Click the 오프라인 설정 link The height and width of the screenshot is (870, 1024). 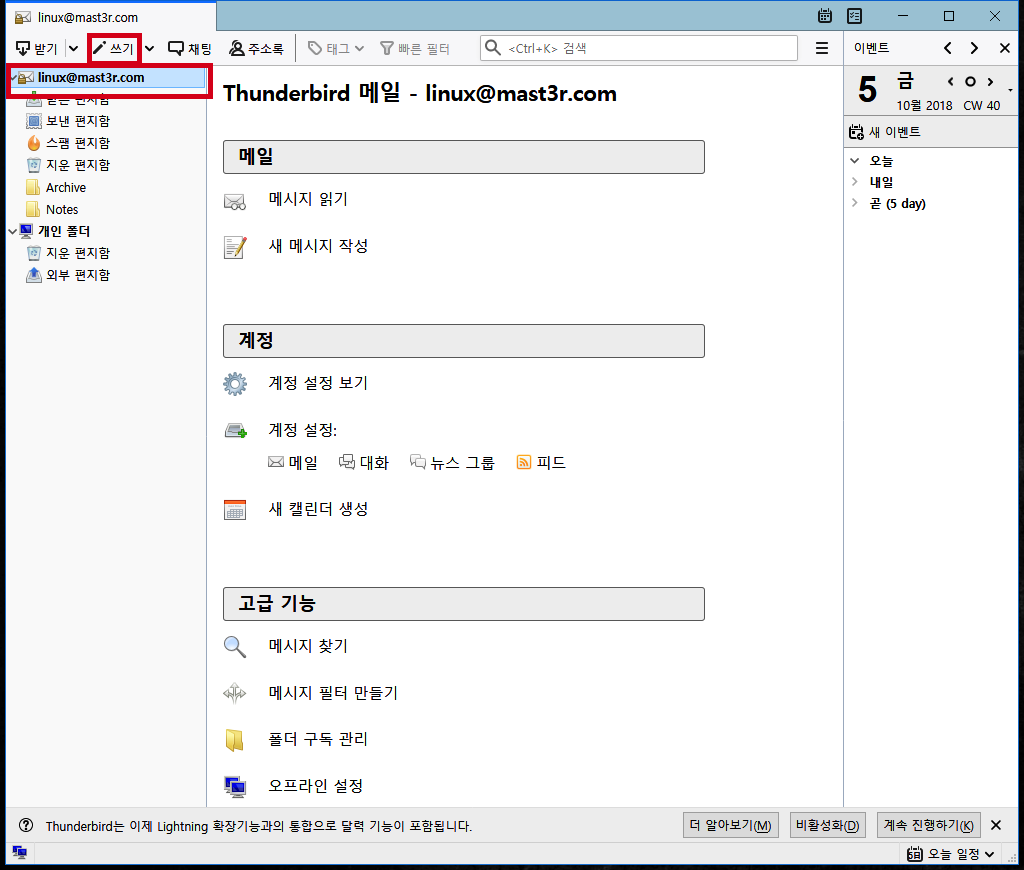(315, 786)
